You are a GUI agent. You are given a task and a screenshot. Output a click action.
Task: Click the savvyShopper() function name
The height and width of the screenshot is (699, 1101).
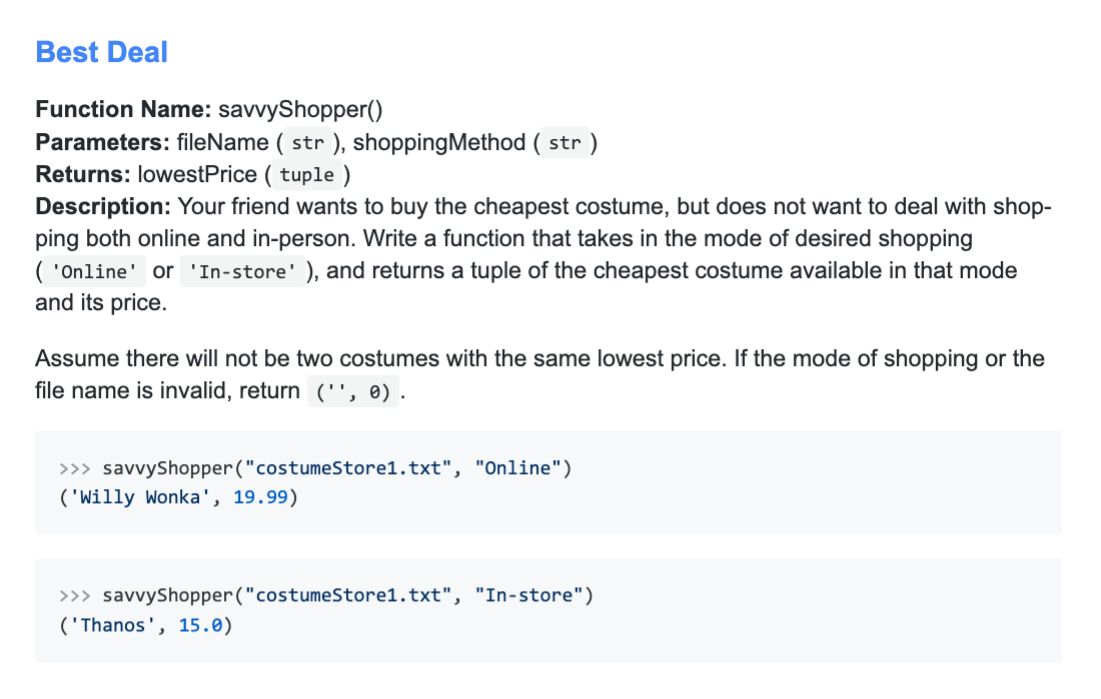tap(300, 110)
